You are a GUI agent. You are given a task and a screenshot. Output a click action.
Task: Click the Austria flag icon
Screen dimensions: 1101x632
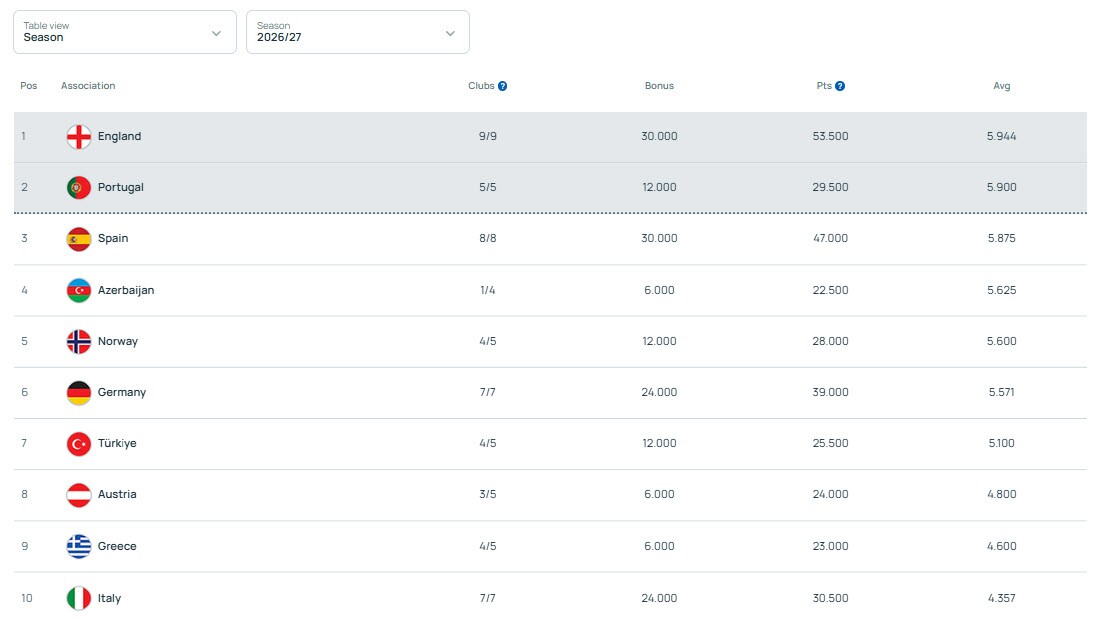coord(79,495)
